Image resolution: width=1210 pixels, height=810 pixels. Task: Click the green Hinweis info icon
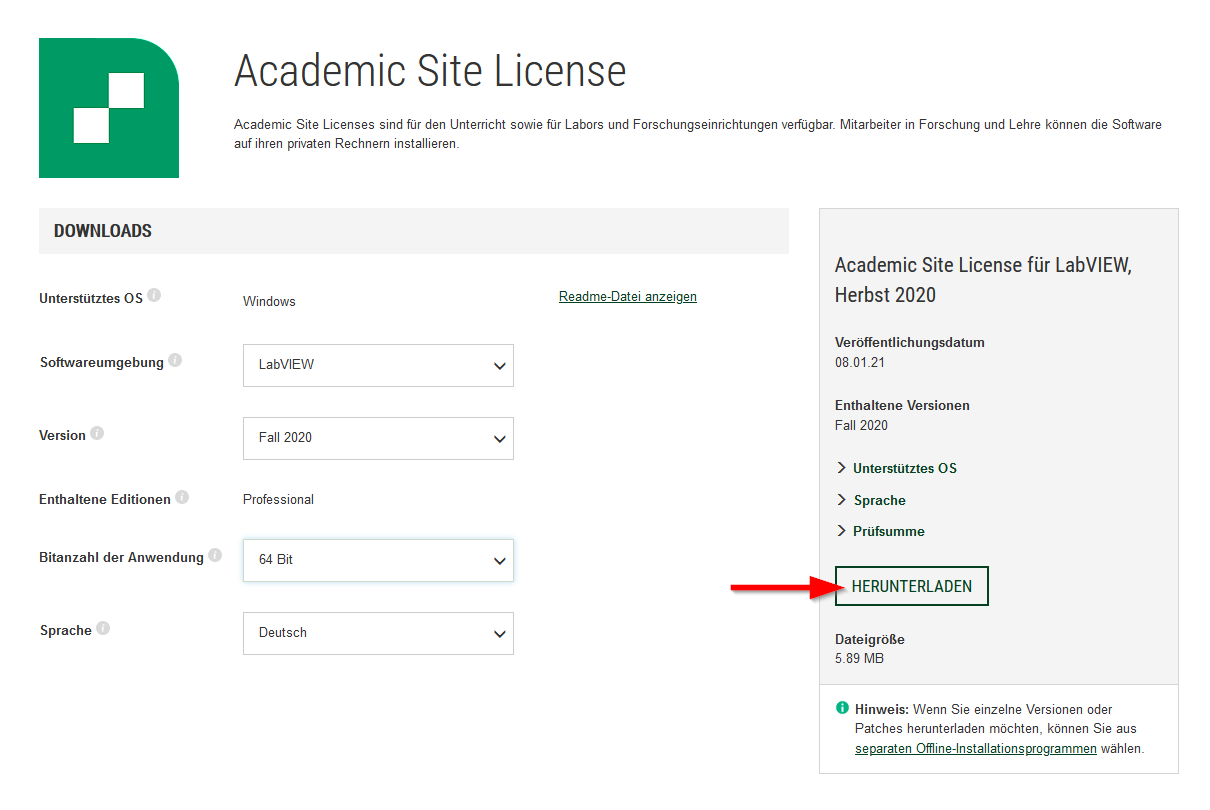pyautogui.click(x=842, y=708)
